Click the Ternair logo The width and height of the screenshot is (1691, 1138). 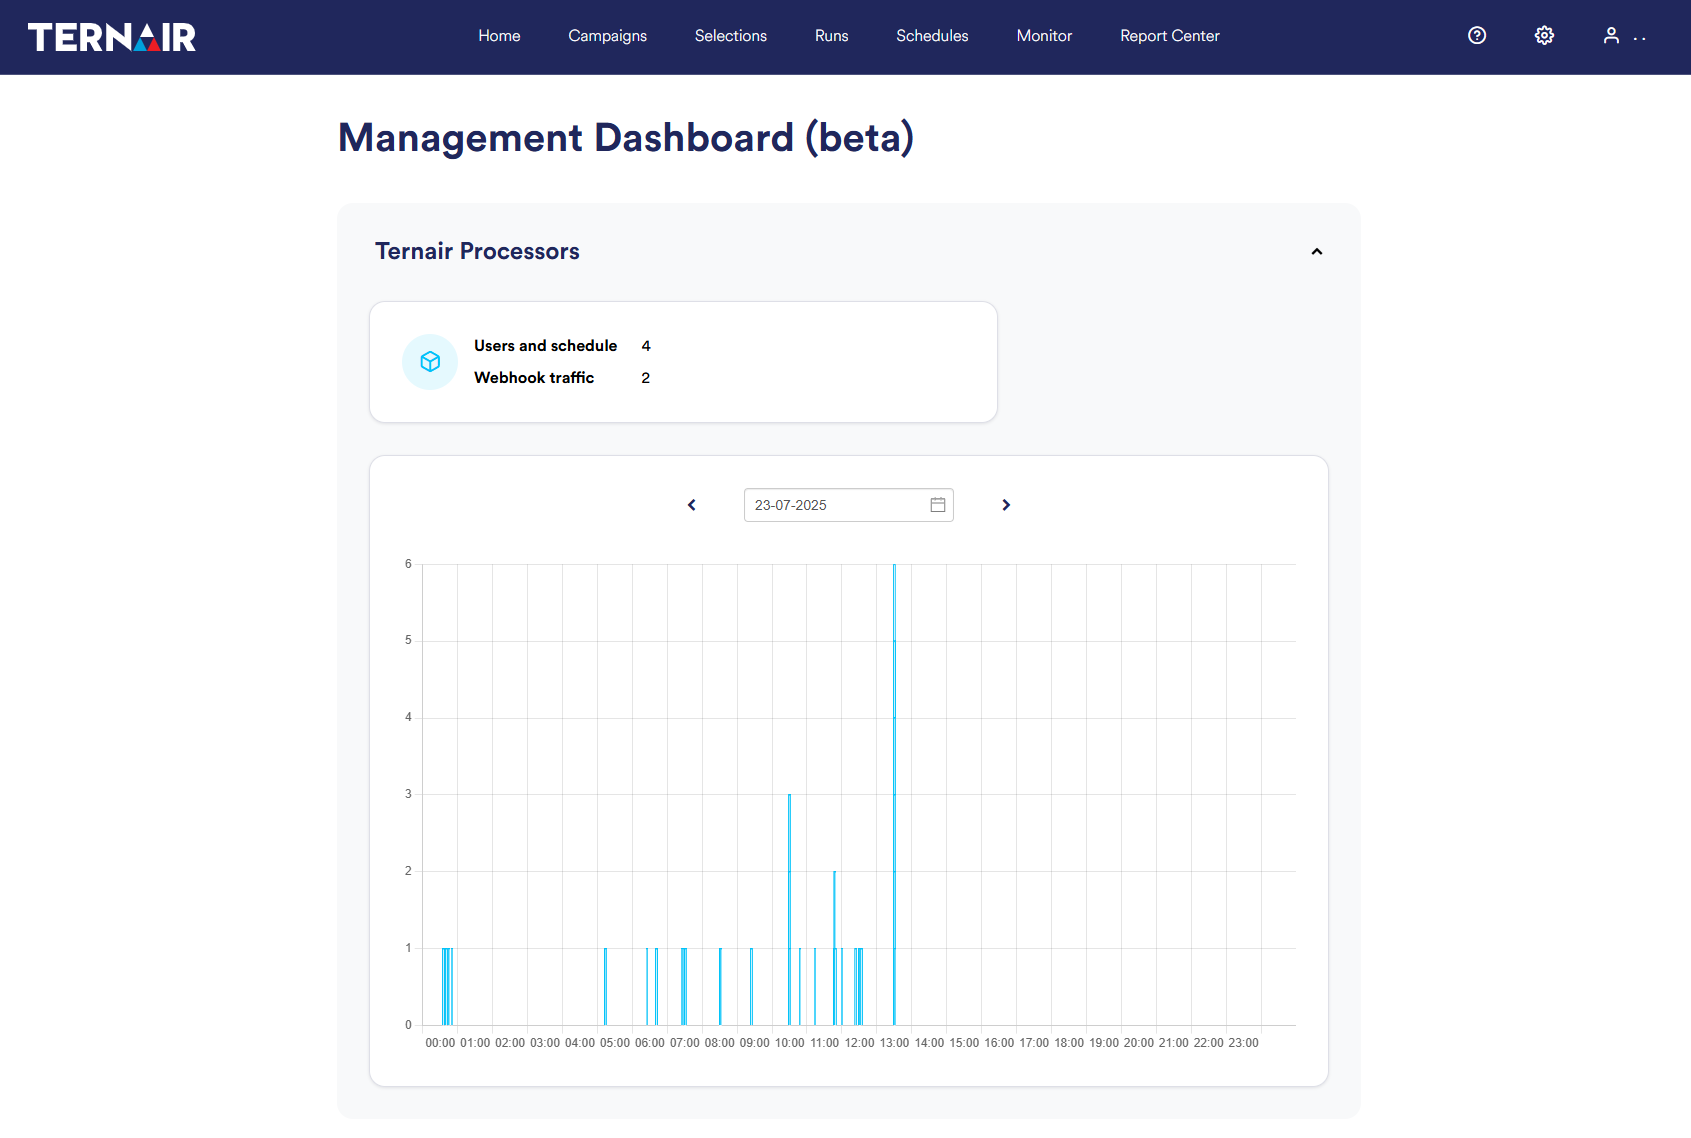(x=111, y=37)
